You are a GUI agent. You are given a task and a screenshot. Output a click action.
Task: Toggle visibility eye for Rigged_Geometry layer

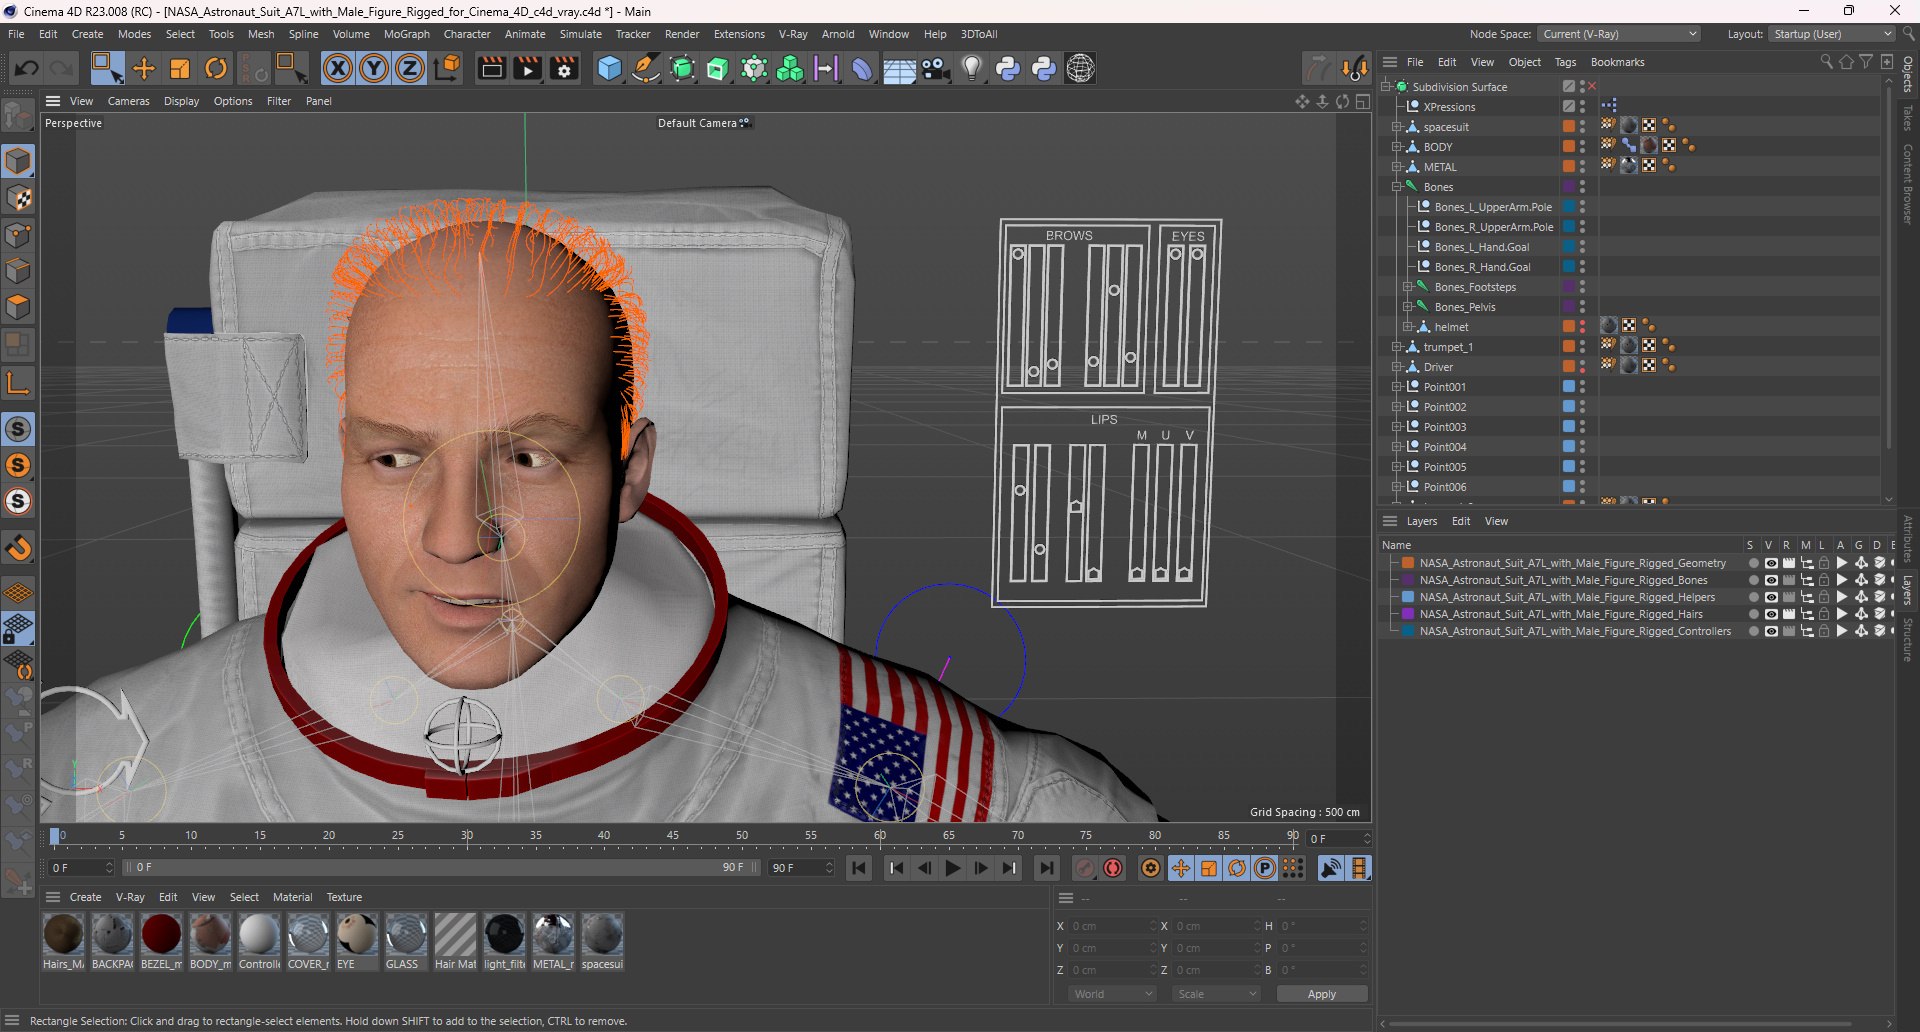[1771, 563]
